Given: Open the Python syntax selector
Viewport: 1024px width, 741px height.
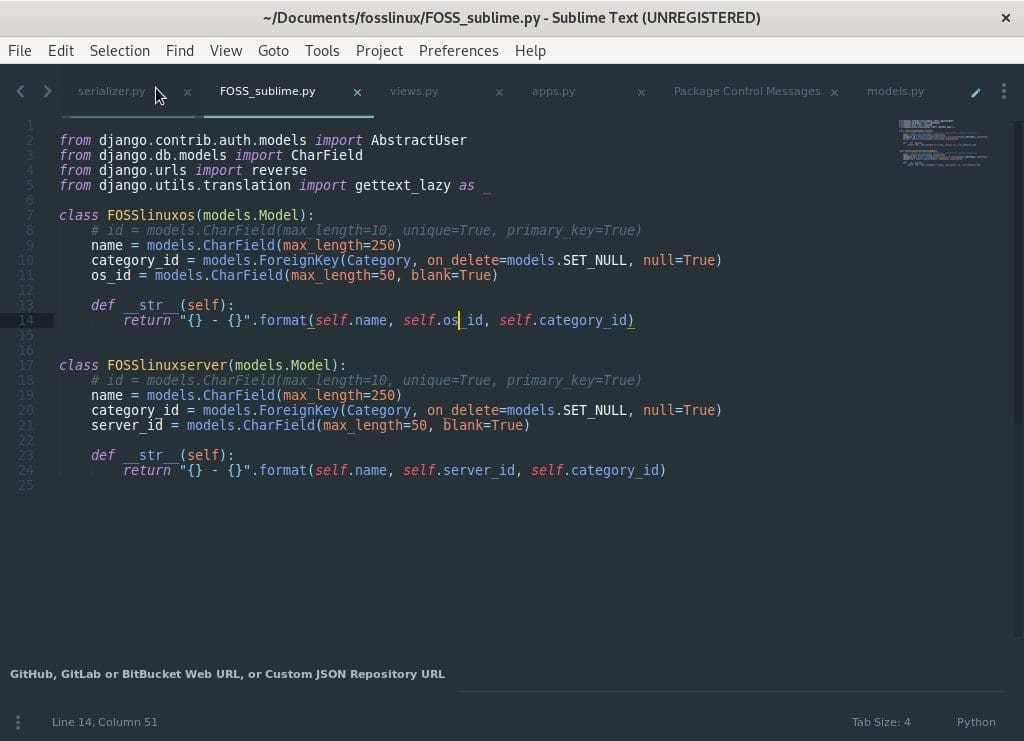Looking at the screenshot, I should (x=975, y=722).
